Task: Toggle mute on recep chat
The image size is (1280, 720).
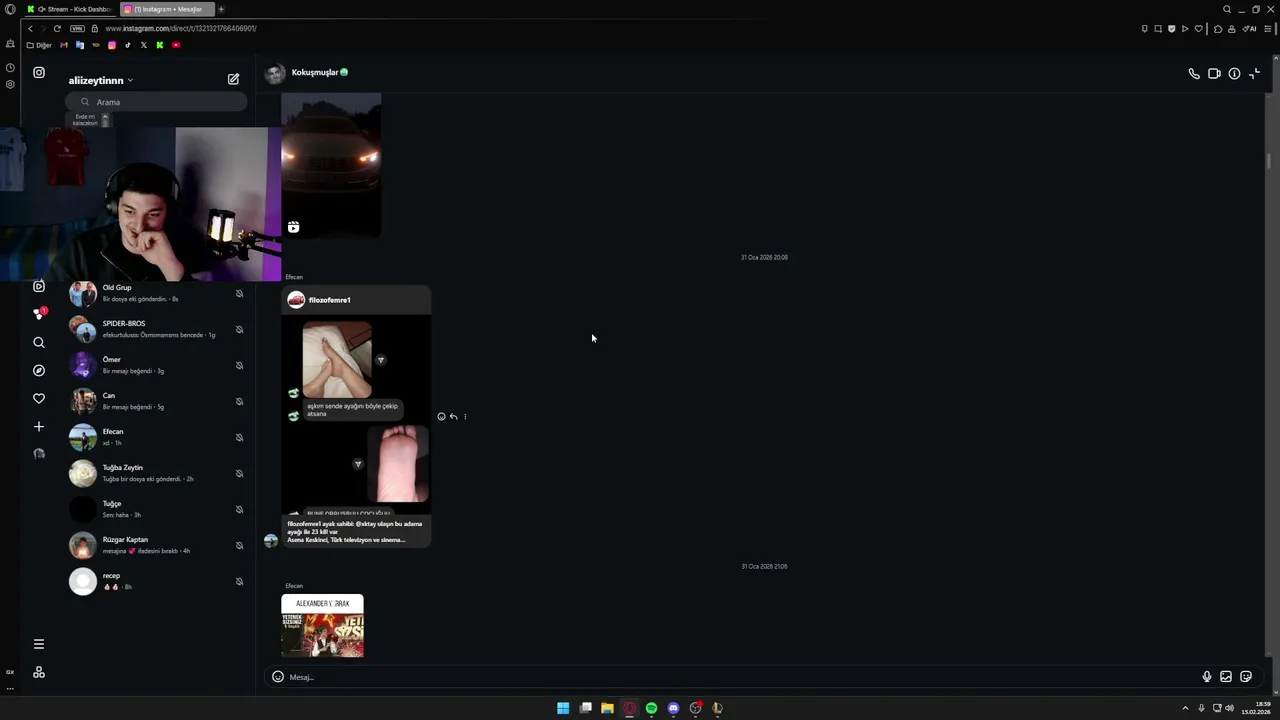Action: (239, 581)
